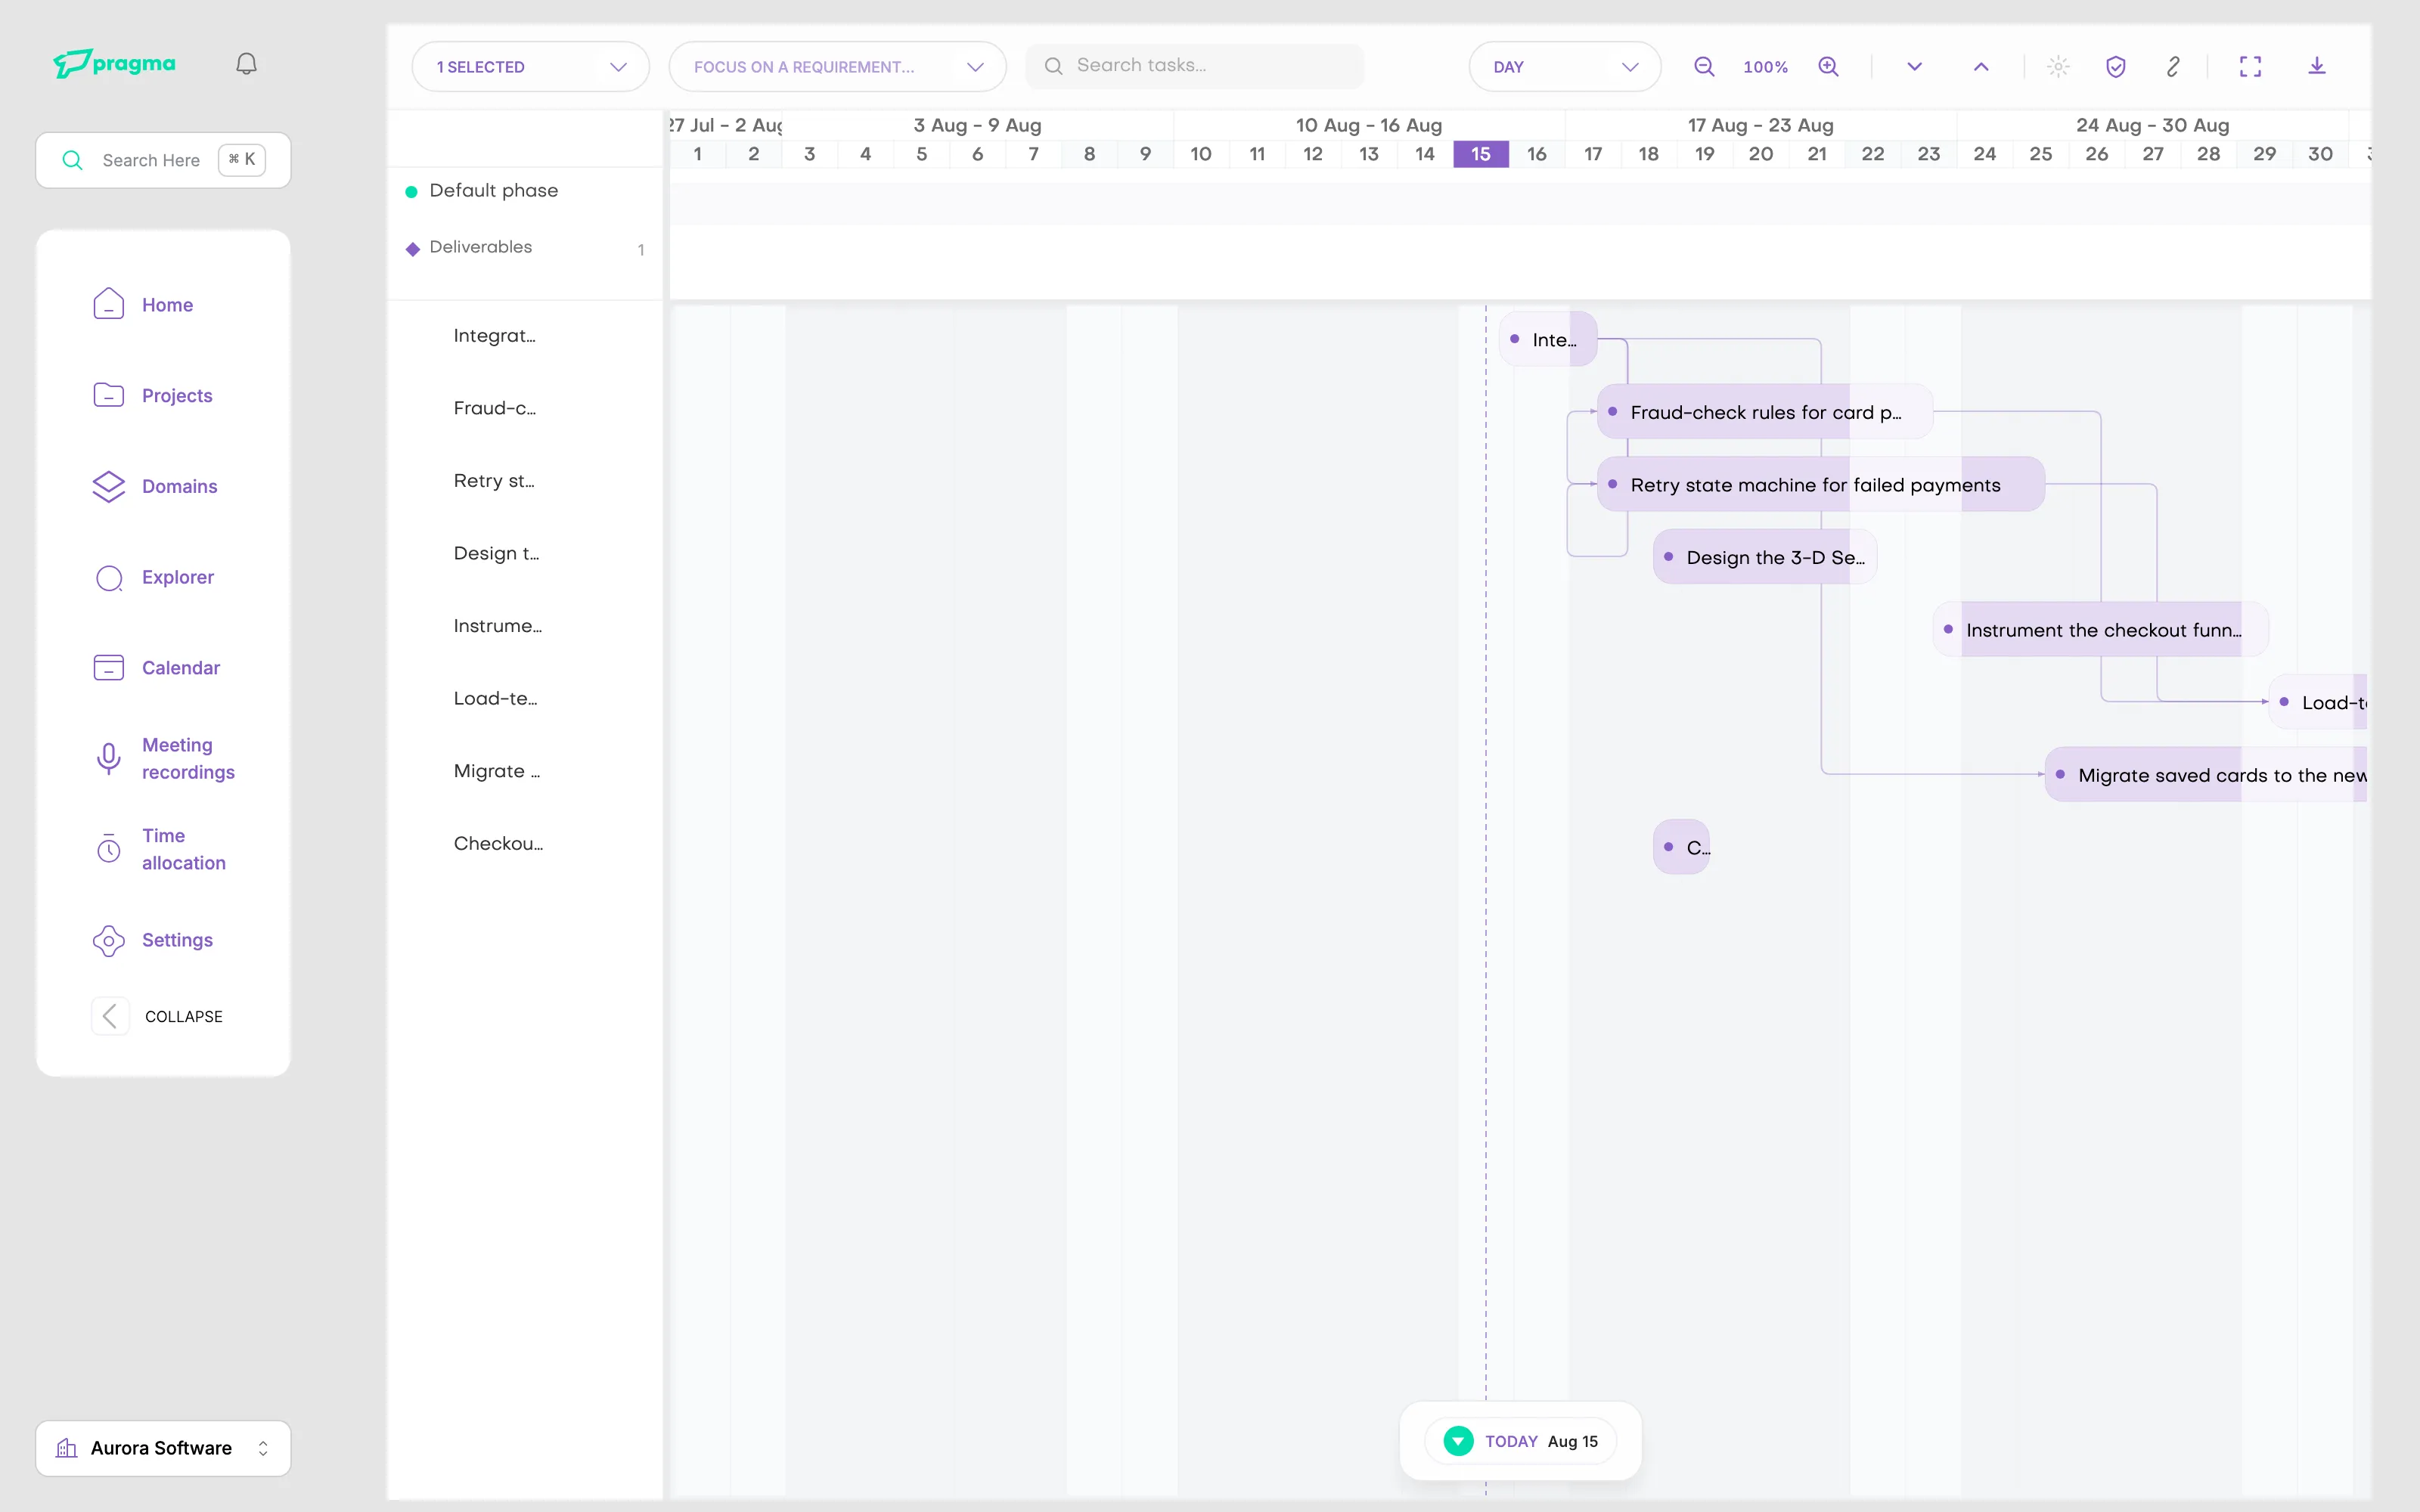Click the 100% zoom level

tap(1765, 67)
